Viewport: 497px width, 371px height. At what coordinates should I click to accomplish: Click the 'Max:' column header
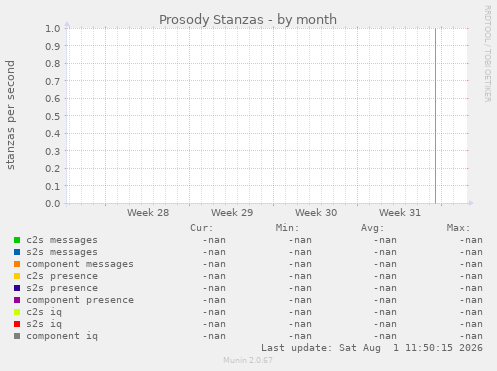tap(458, 228)
